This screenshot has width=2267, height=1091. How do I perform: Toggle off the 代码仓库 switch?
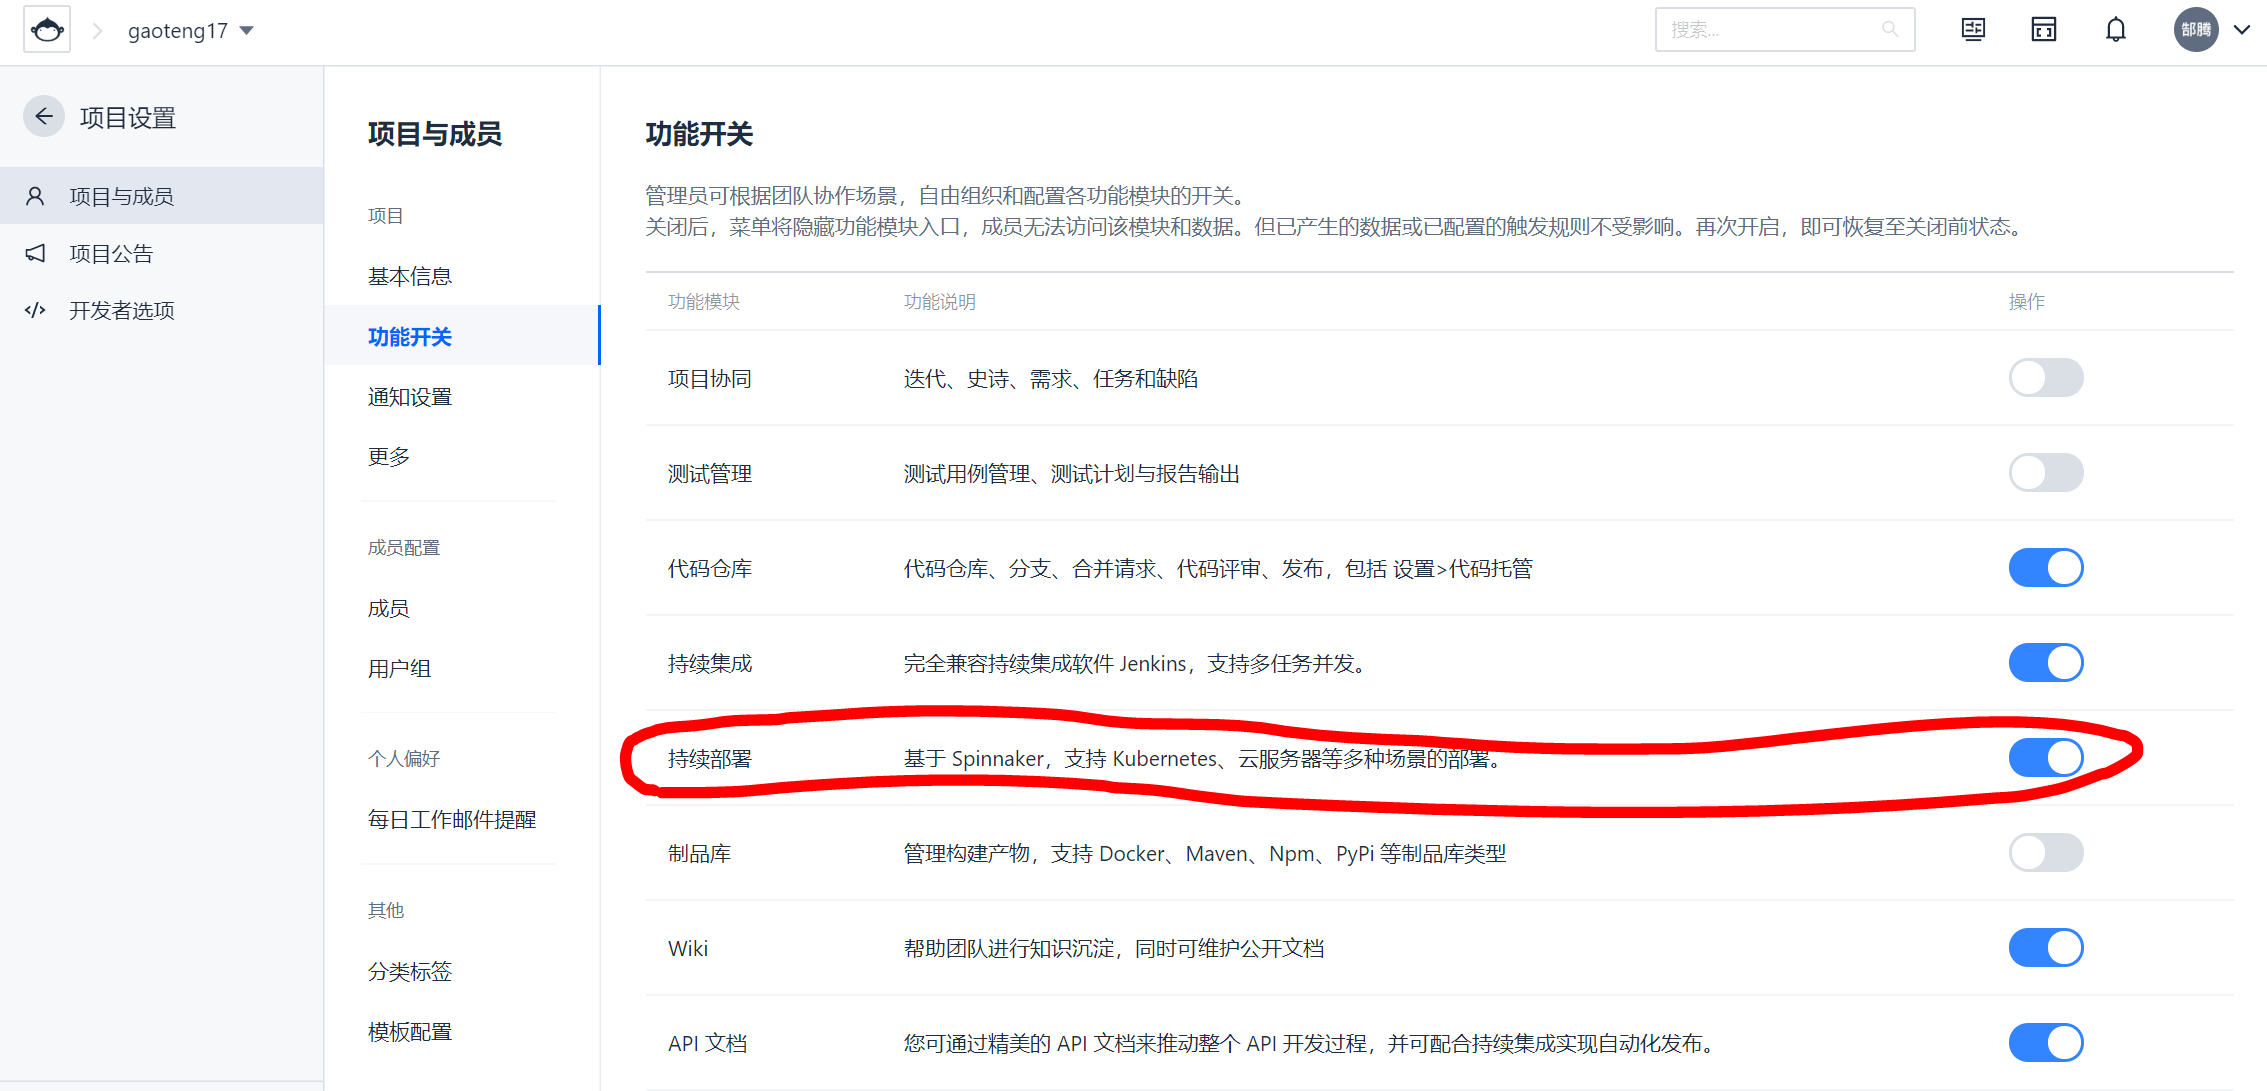(2046, 568)
